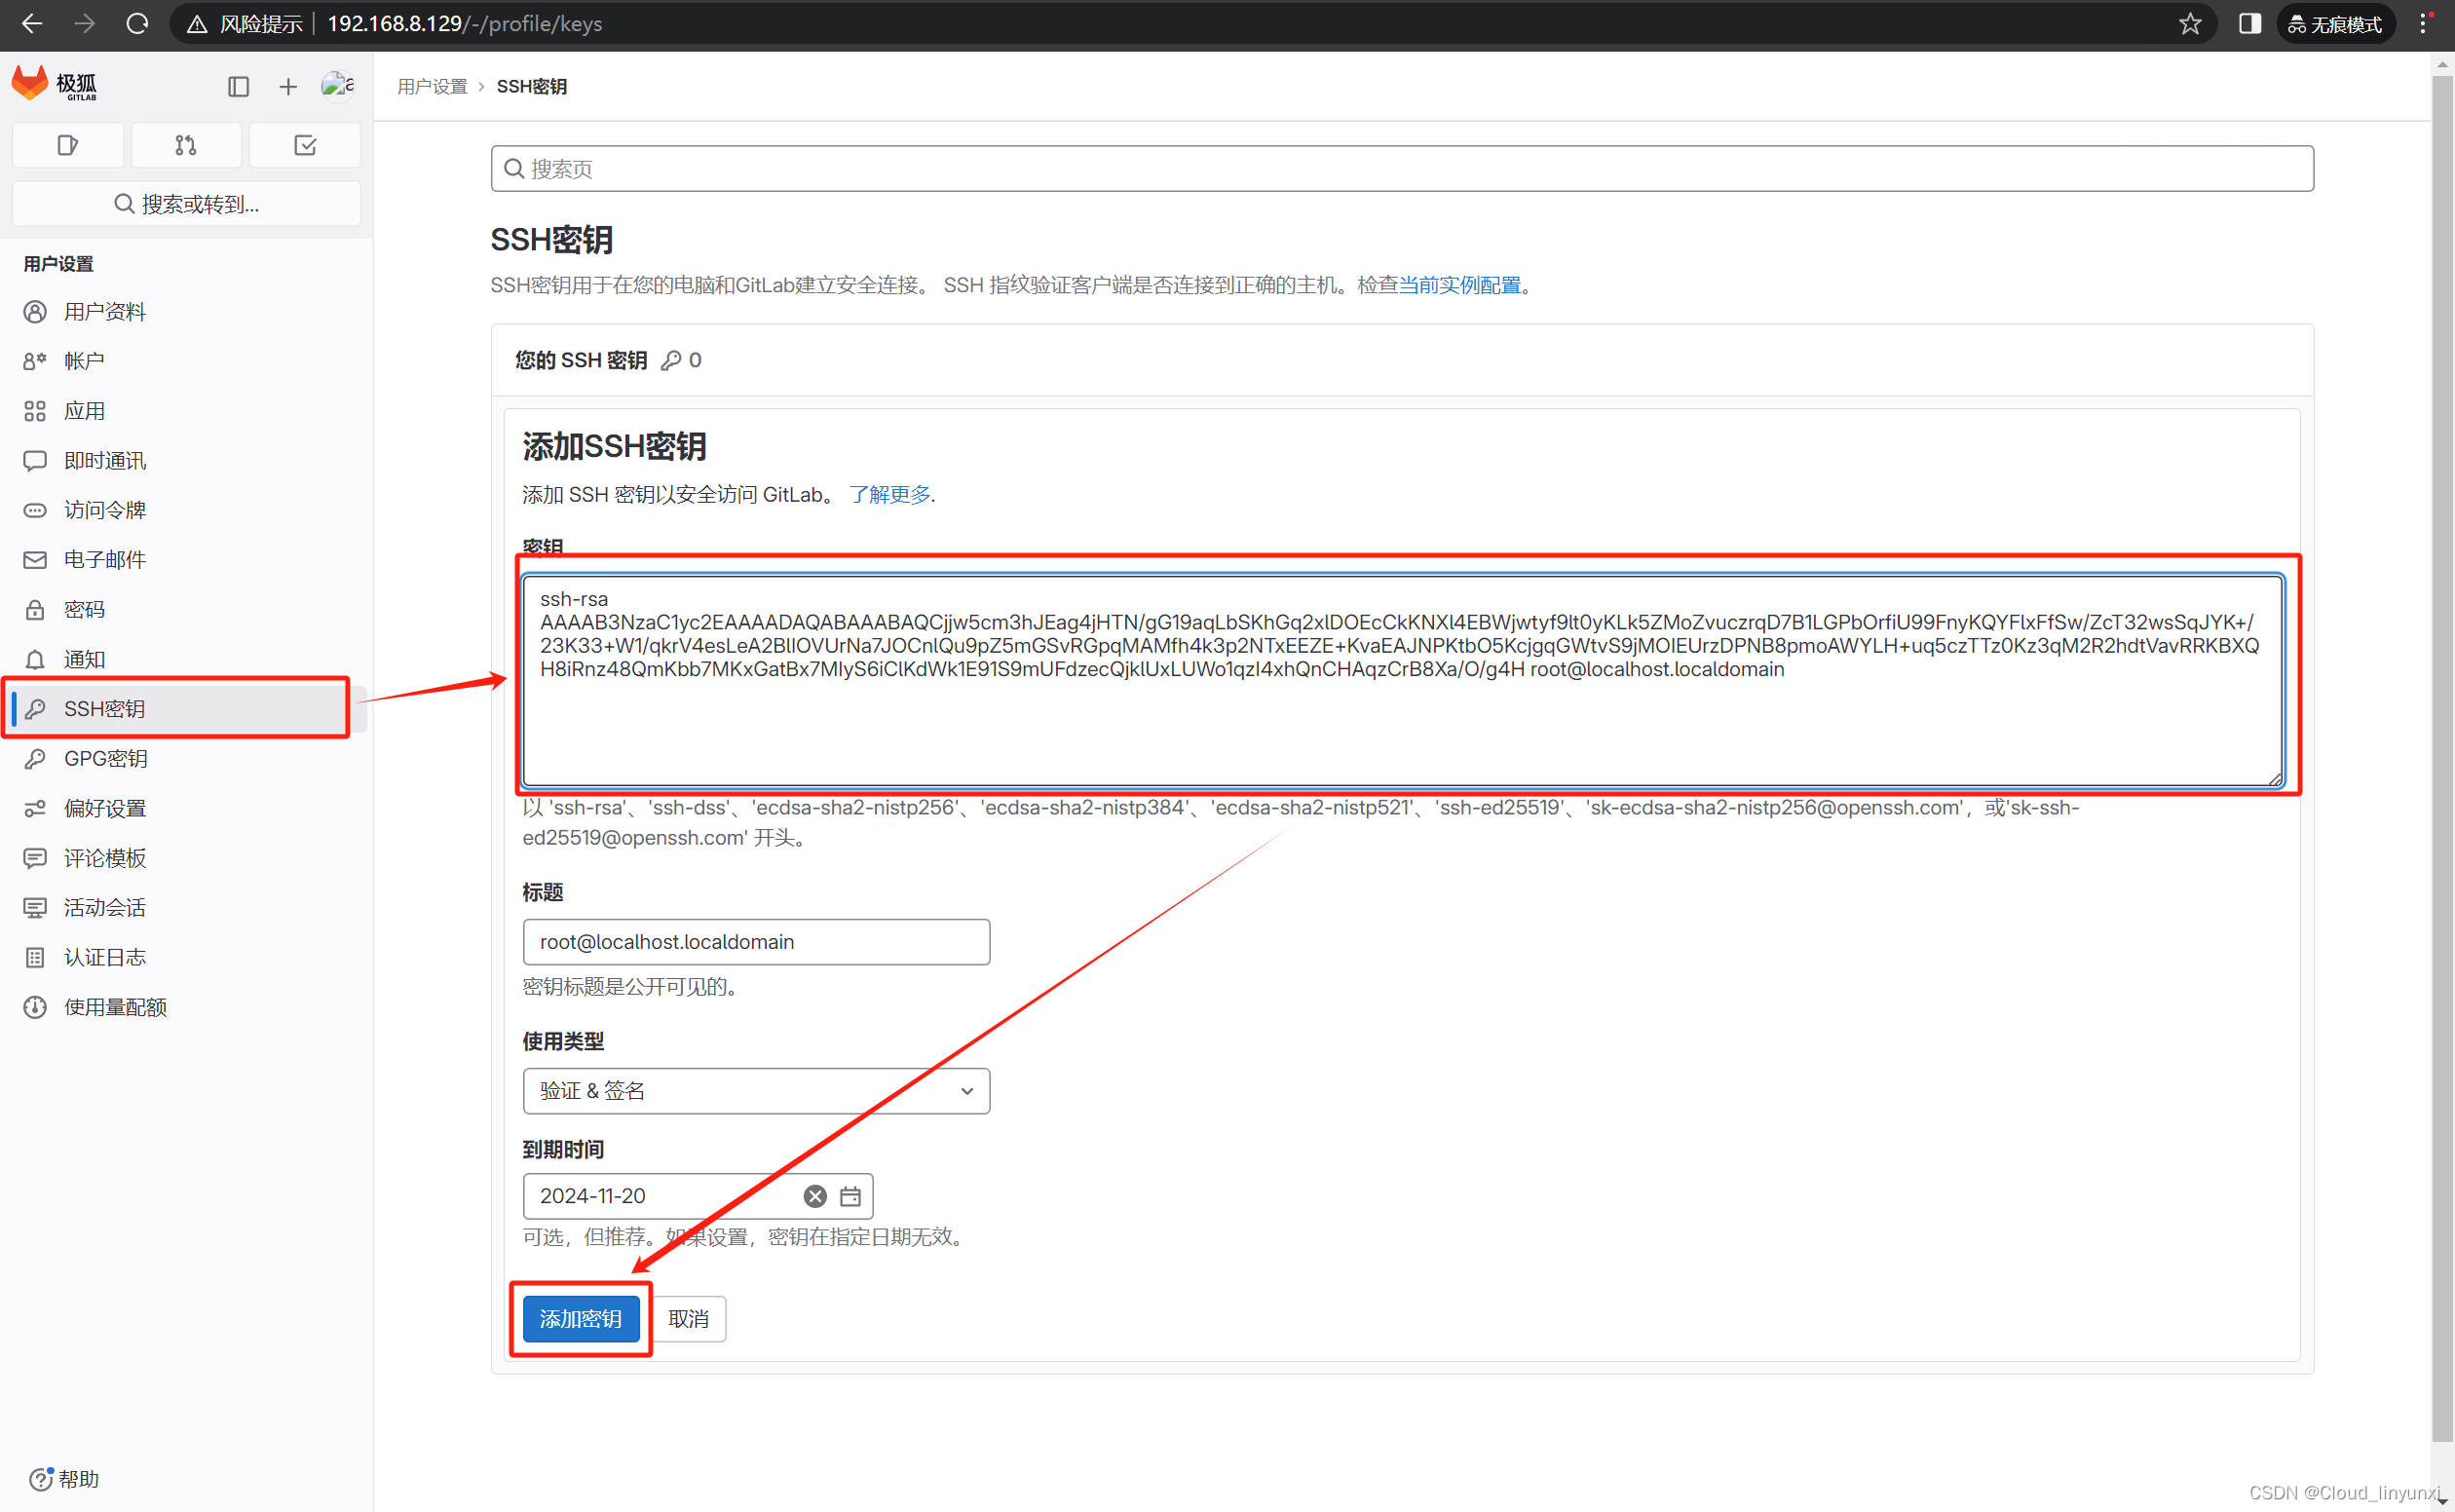Open GPG keys settings page
Image resolution: width=2455 pixels, height=1512 pixels.
(x=105, y=758)
